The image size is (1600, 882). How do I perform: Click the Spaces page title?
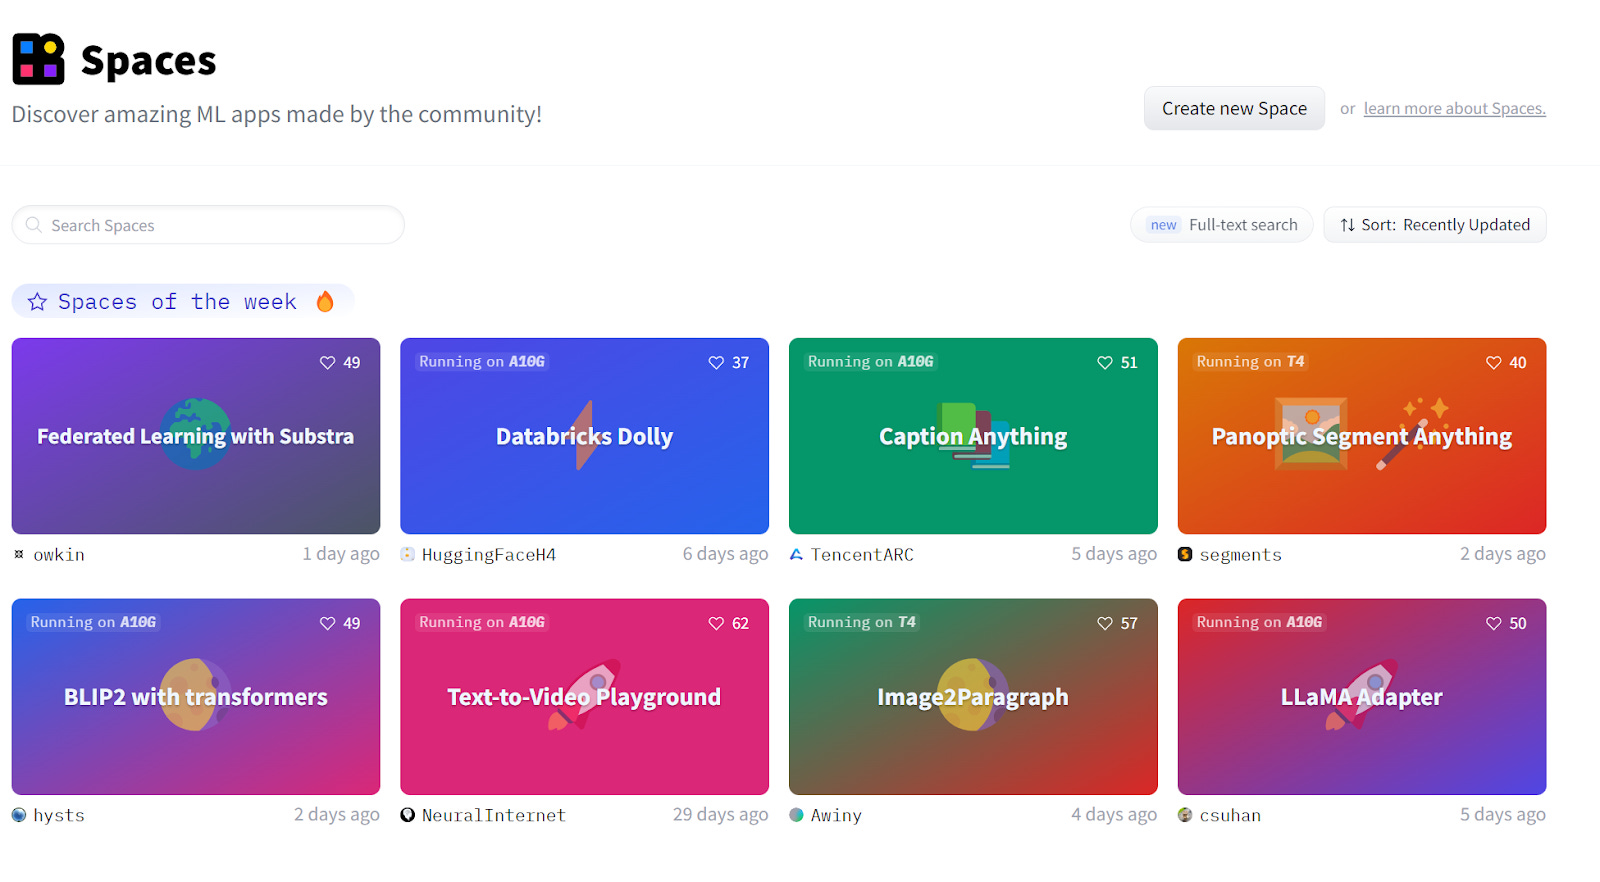148,60
